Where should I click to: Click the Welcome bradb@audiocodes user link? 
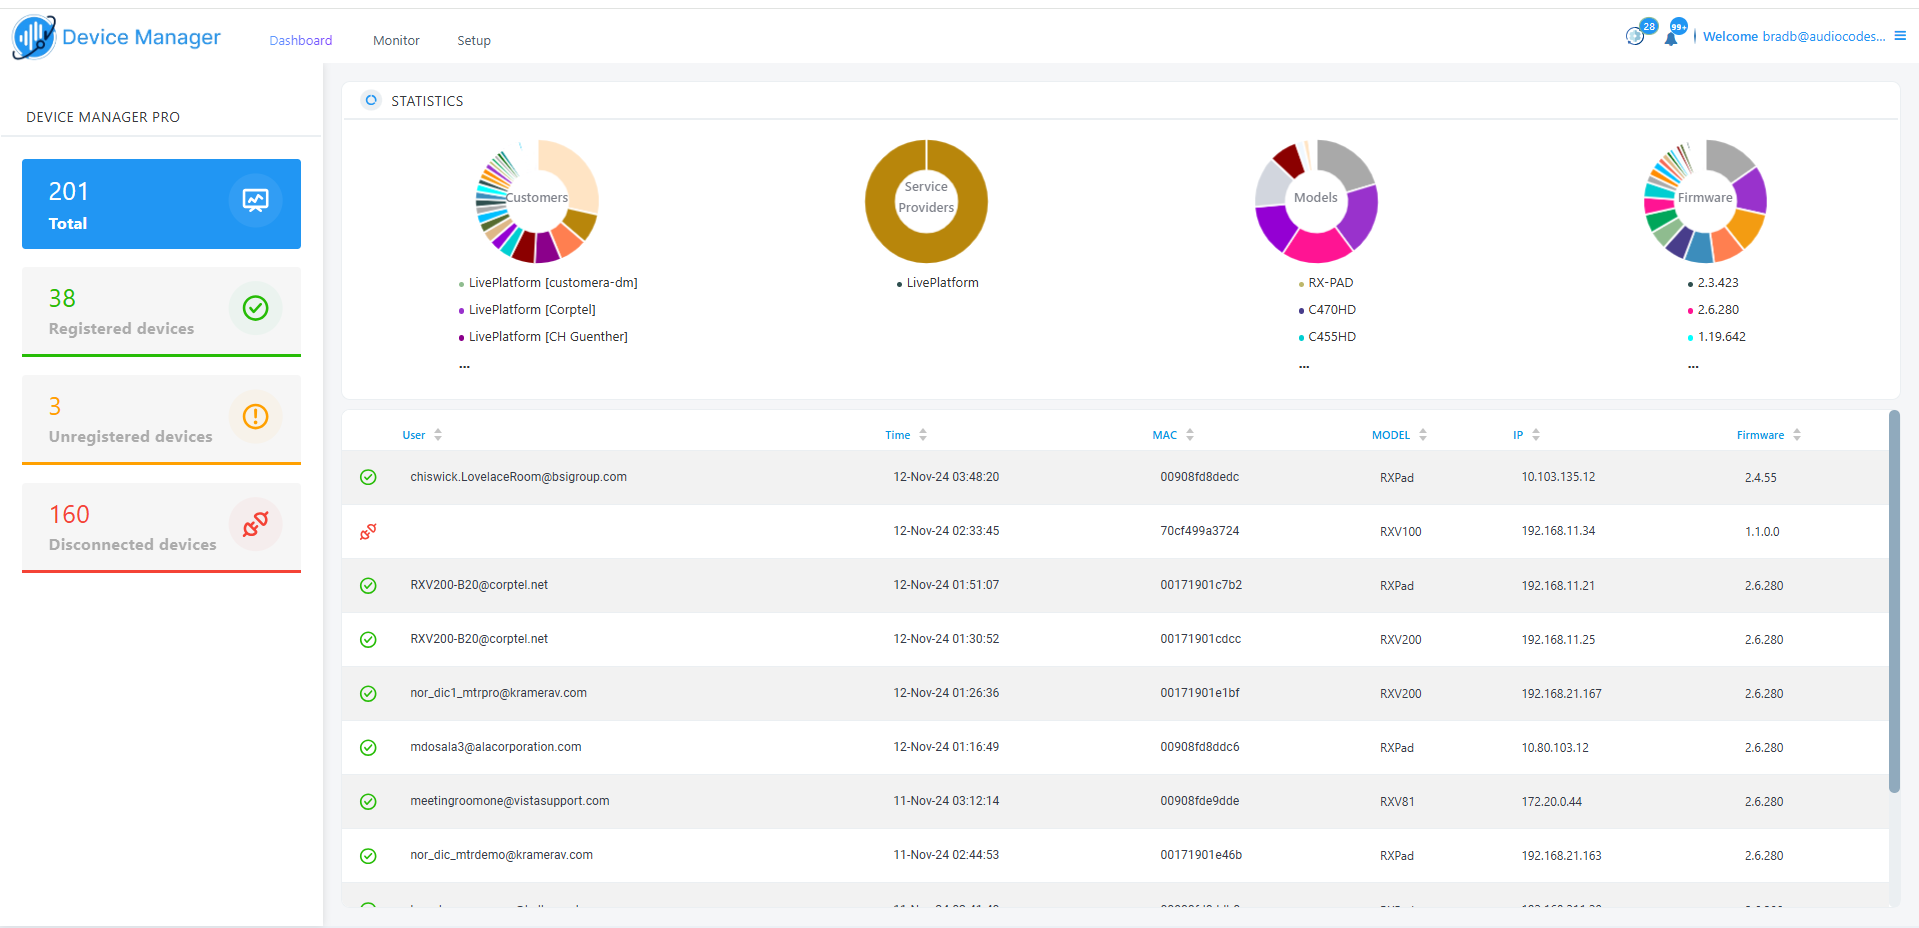pos(1794,37)
